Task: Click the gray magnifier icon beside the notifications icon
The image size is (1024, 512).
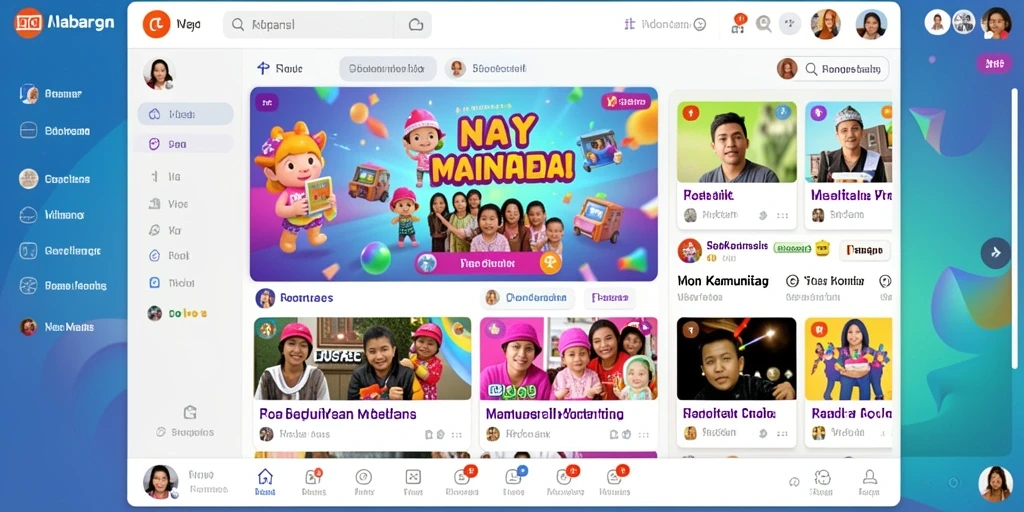Action: 763,24
